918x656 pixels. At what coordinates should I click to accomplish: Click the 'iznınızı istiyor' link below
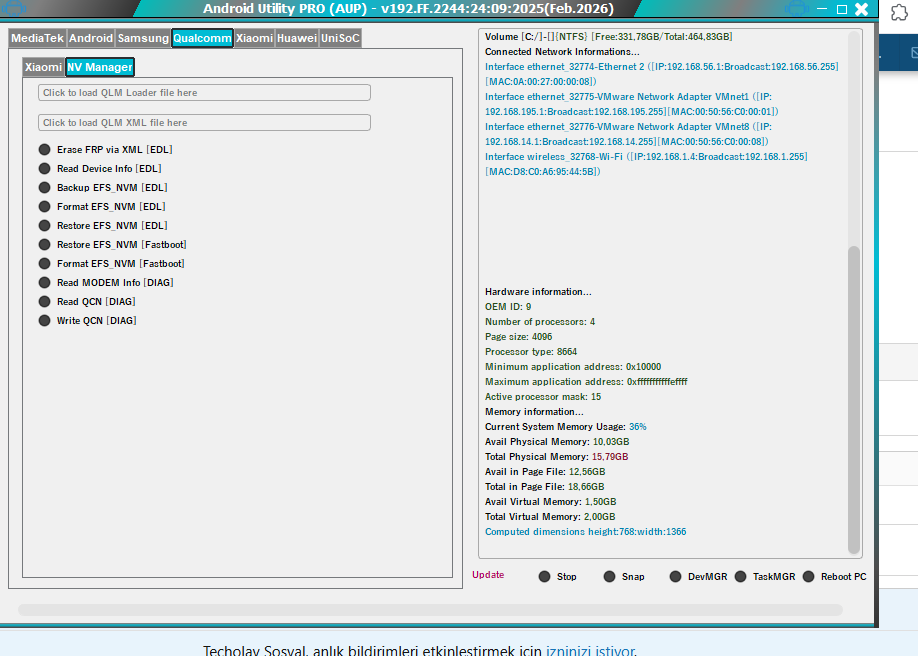click(x=590, y=650)
